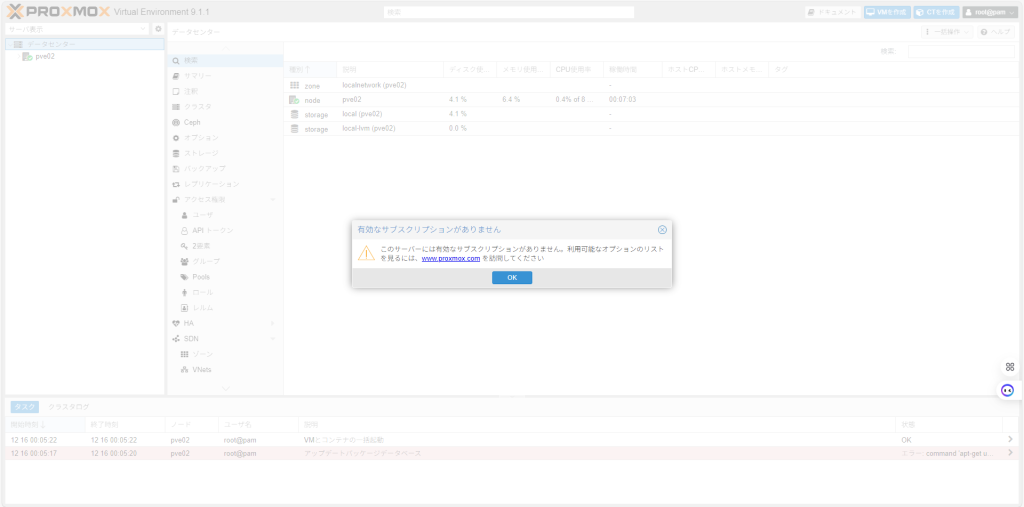Open the Ceph section icon

point(176,122)
